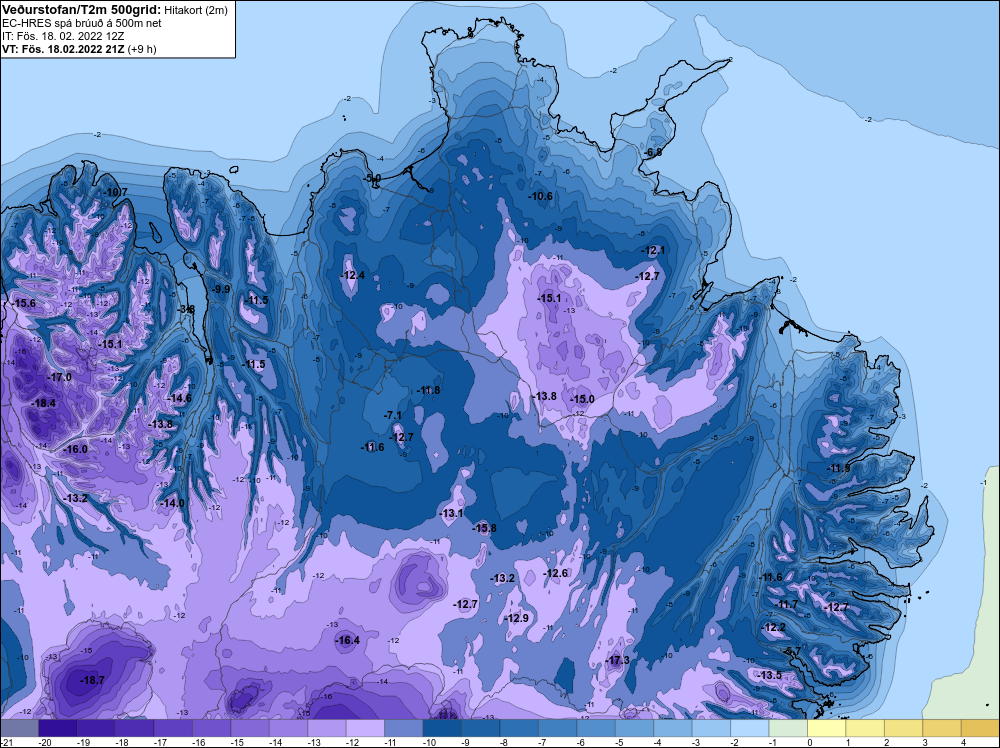Select the 0 tick label in the legend
The height and width of the screenshot is (748, 1000).
(809, 742)
